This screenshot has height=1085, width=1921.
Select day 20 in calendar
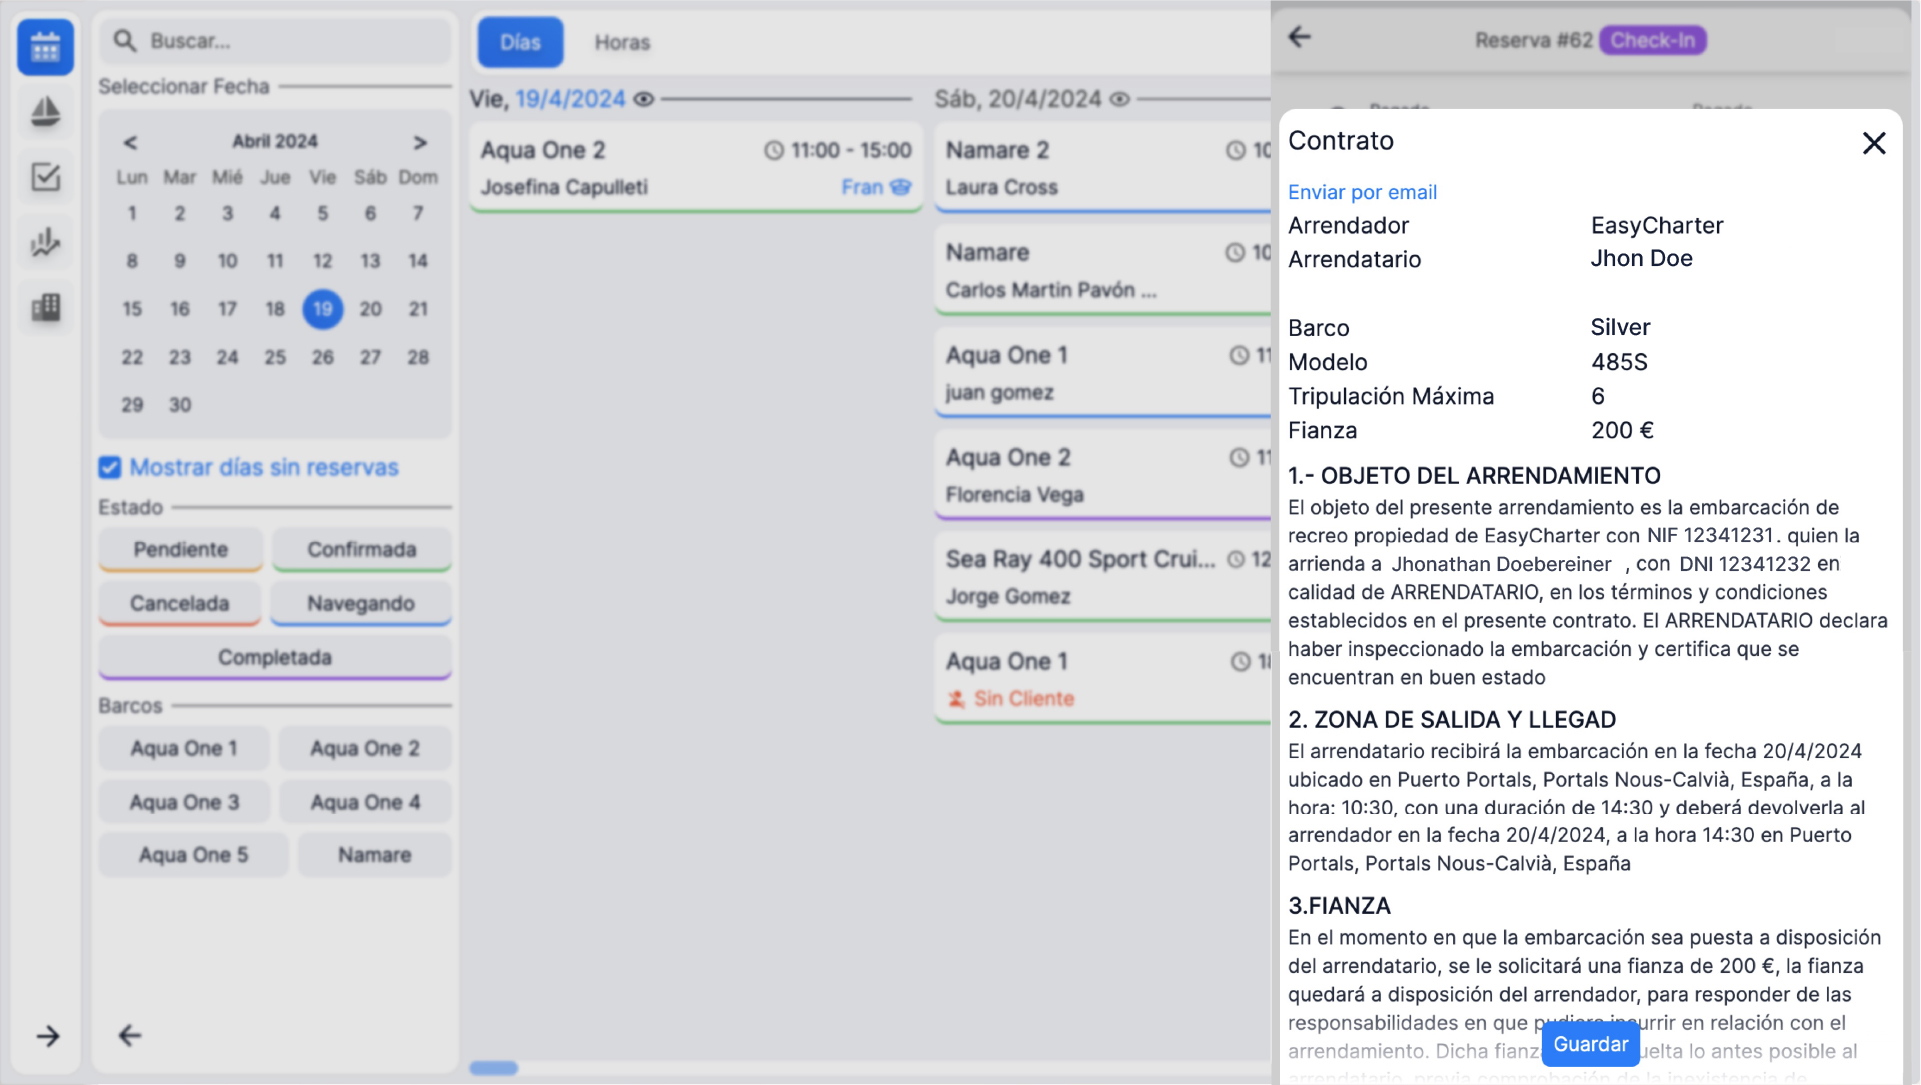(370, 309)
